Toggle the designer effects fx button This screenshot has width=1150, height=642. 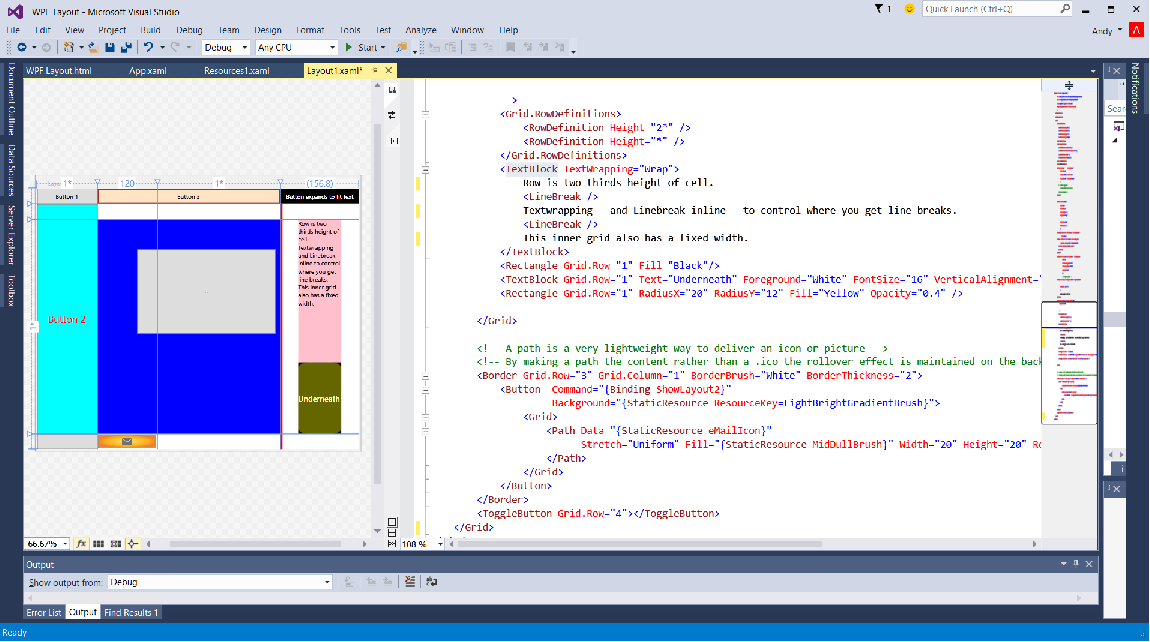82,544
